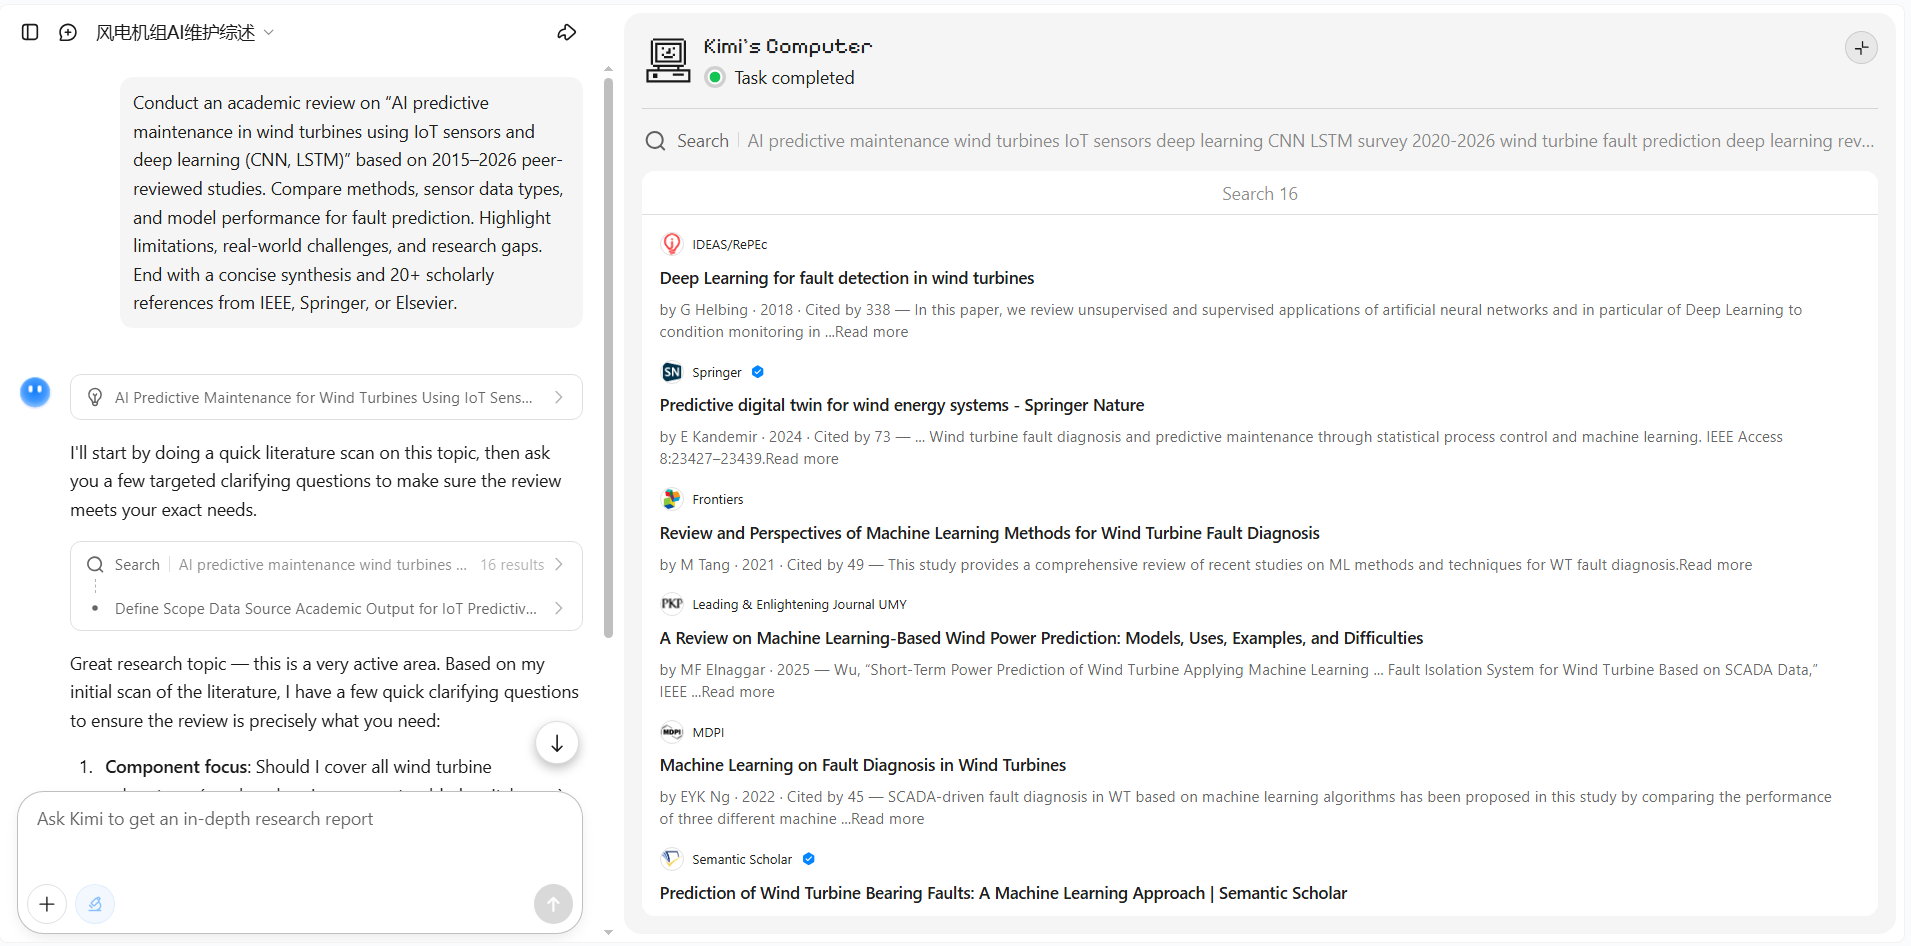This screenshot has height=946, width=1911.
Task: Click the Kimi's Computer monitor icon
Action: tap(668, 60)
